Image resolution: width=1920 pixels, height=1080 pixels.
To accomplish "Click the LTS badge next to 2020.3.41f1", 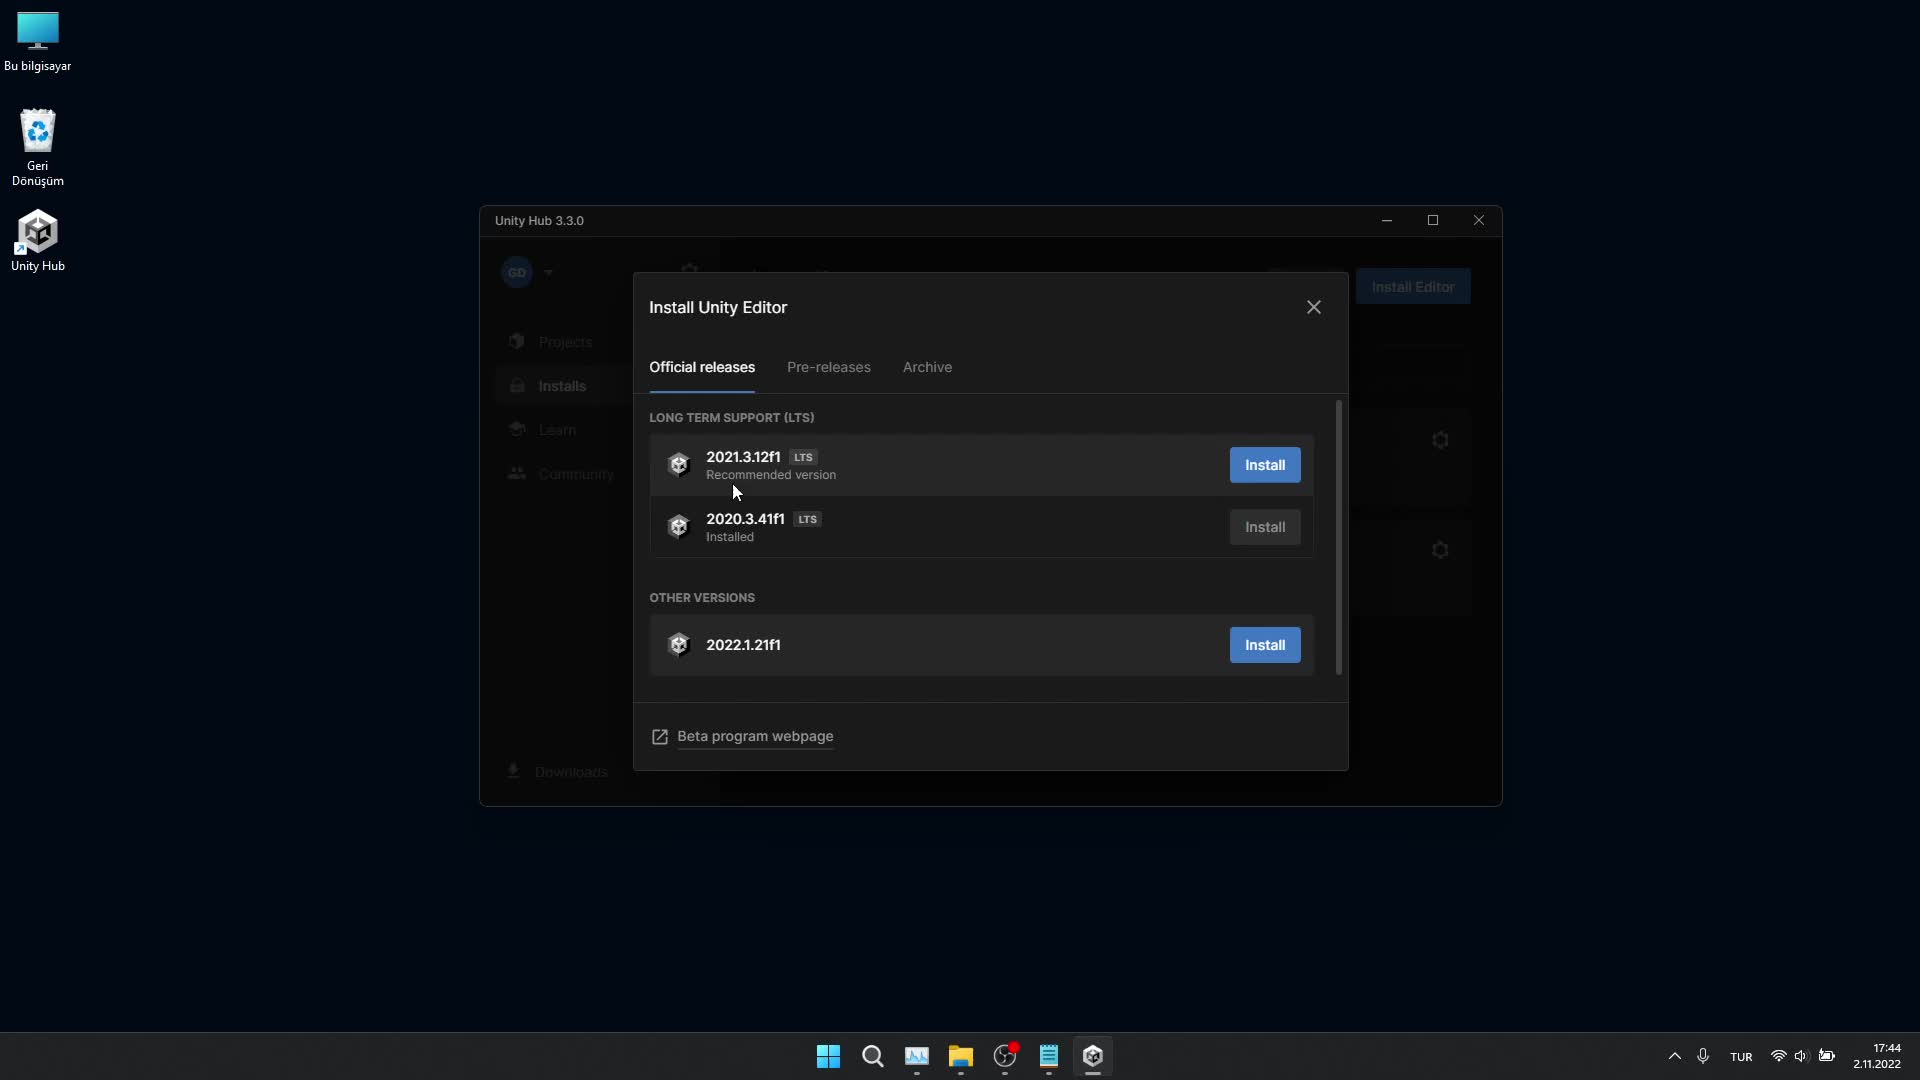I will tap(807, 519).
